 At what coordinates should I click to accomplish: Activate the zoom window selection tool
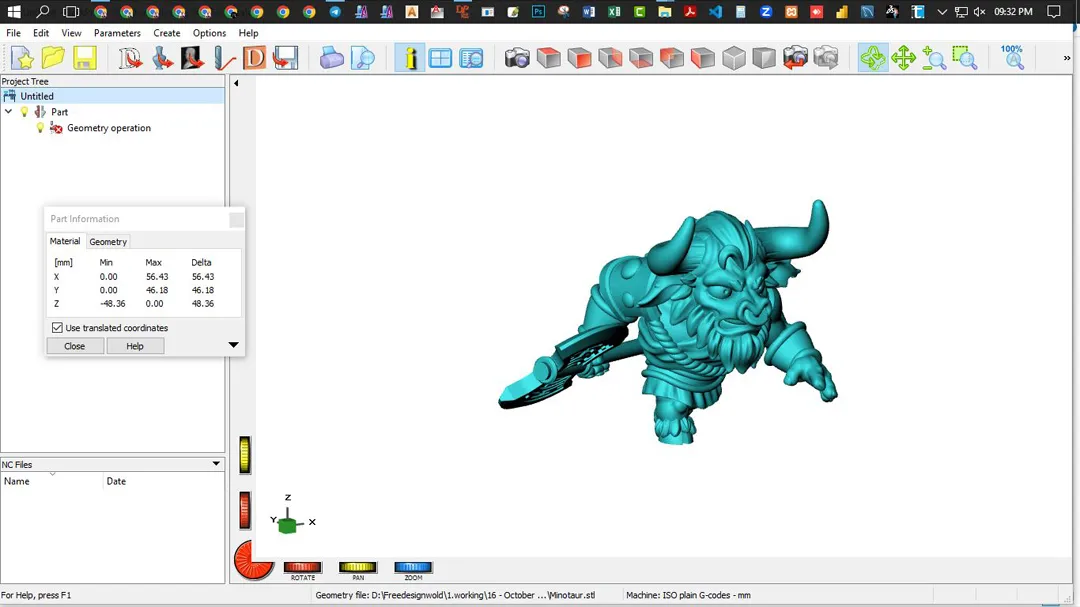pyautogui.click(x=965, y=59)
